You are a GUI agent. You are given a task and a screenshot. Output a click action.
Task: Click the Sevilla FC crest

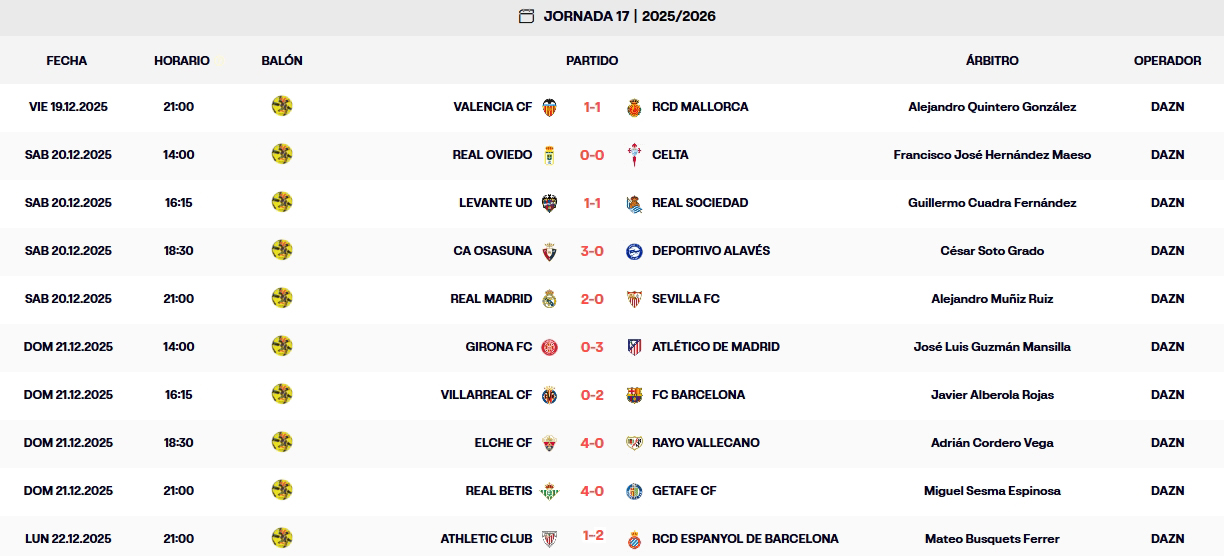point(633,299)
